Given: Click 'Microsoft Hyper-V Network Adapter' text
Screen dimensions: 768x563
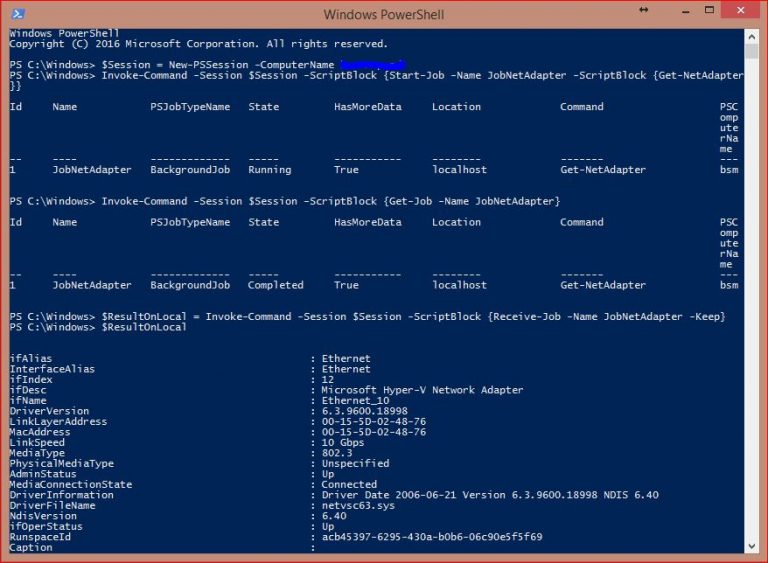Looking at the screenshot, I should pyautogui.click(x=422, y=390).
